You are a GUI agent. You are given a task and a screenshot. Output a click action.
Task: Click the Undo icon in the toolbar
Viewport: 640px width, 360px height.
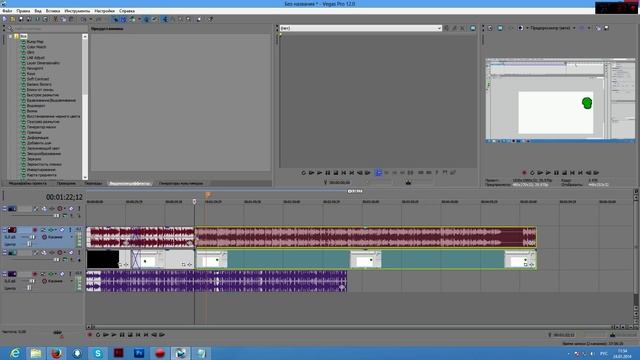click(x=83, y=19)
